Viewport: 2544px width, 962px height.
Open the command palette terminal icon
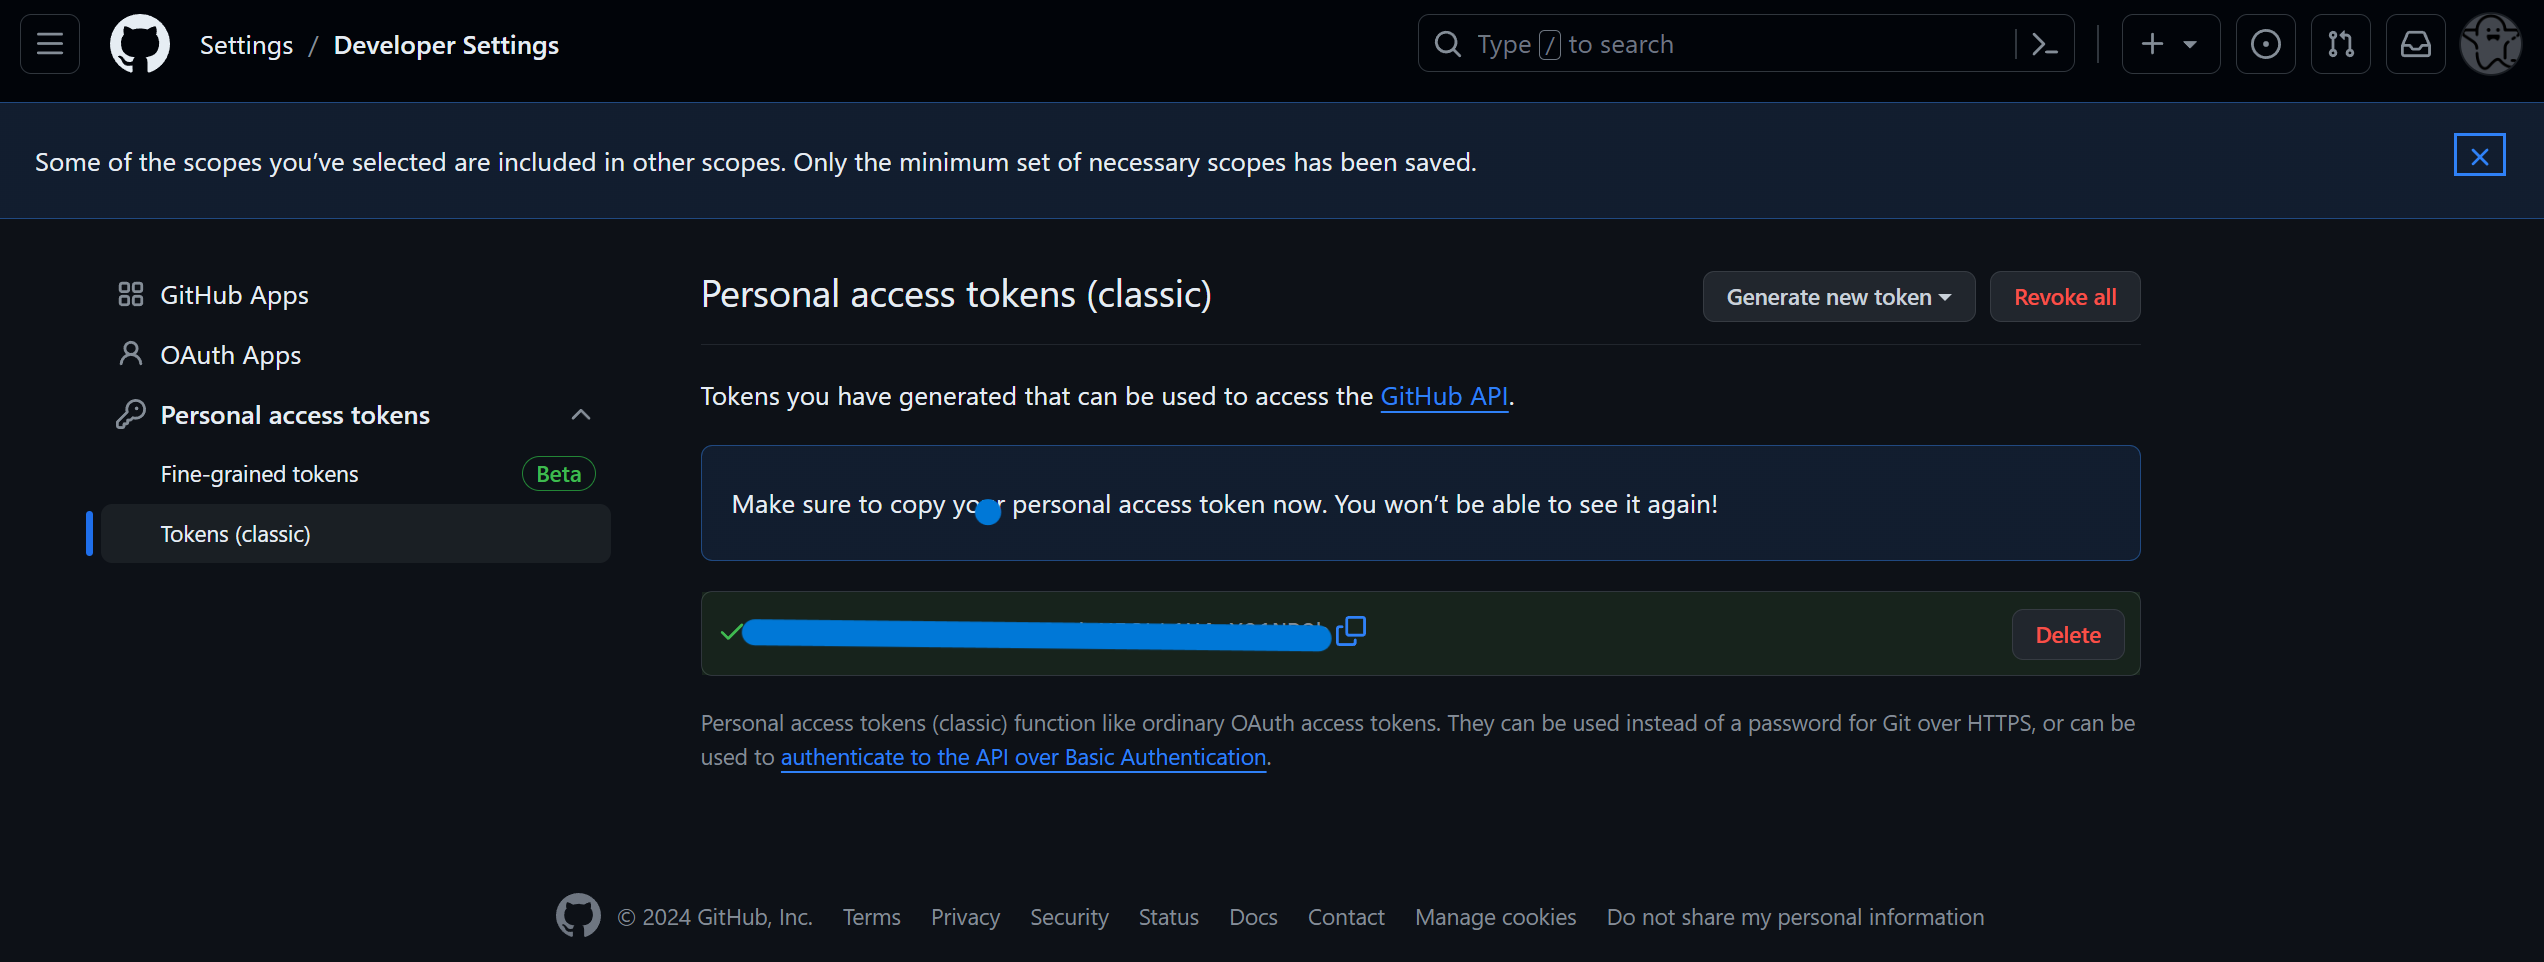[x=2044, y=43]
